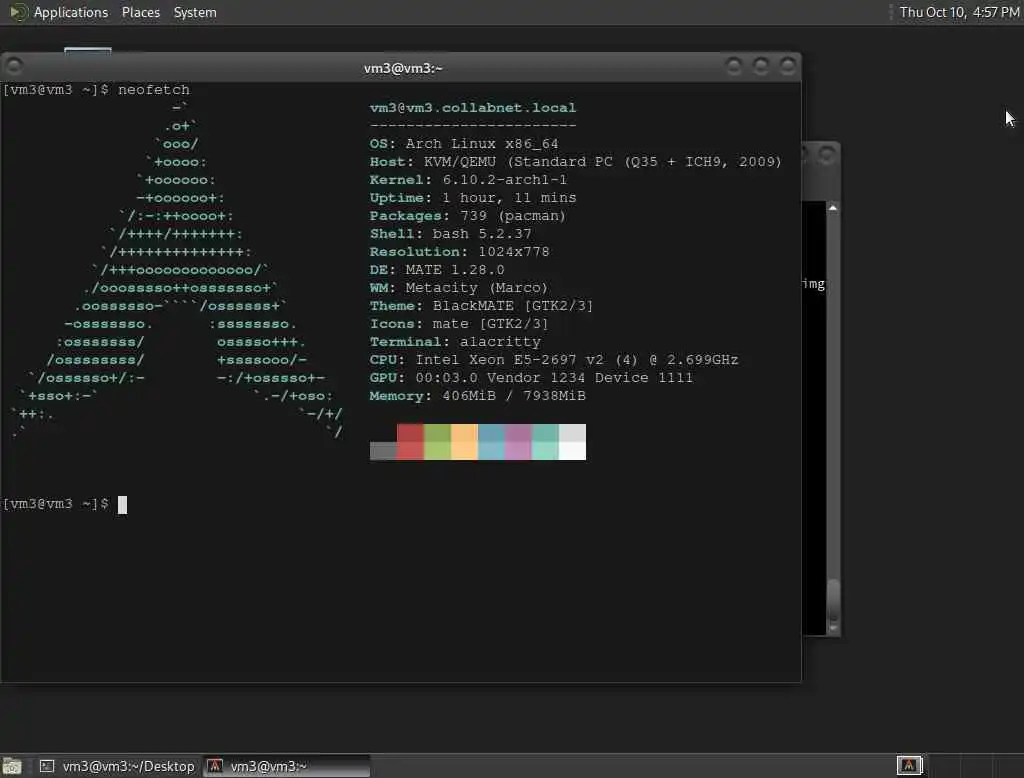This screenshot has width=1024, height=778.
Task: Click the Shell: bash 5.2.37 line
Action: click(451, 234)
